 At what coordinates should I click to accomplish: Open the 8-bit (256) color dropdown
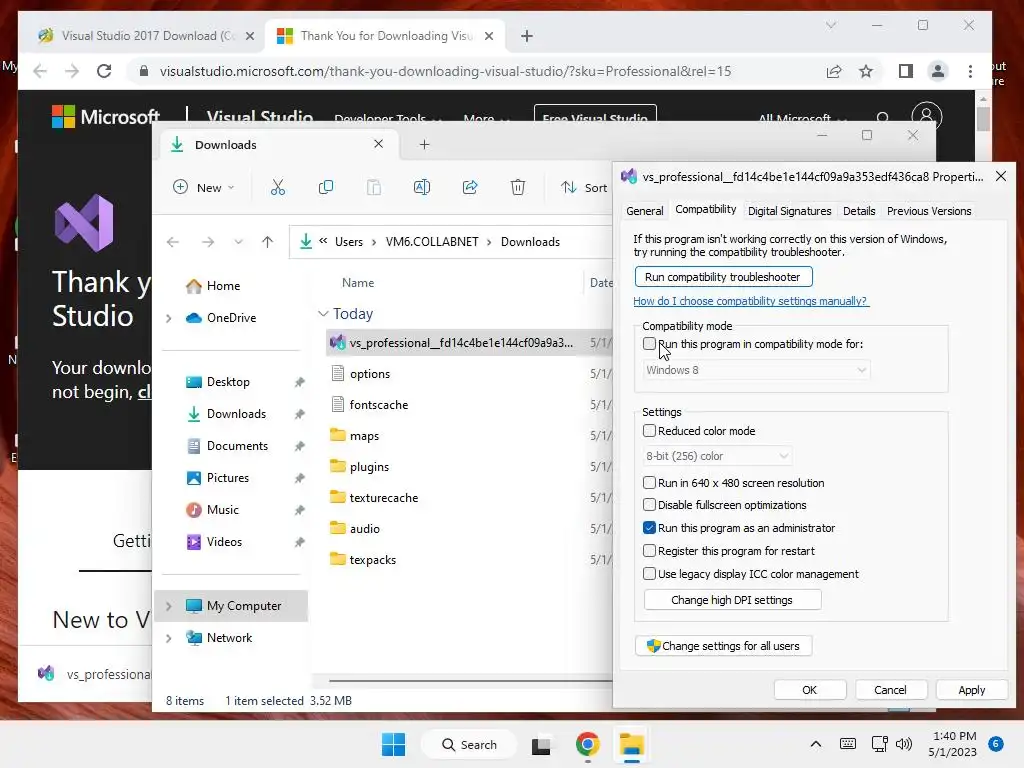pos(717,456)
